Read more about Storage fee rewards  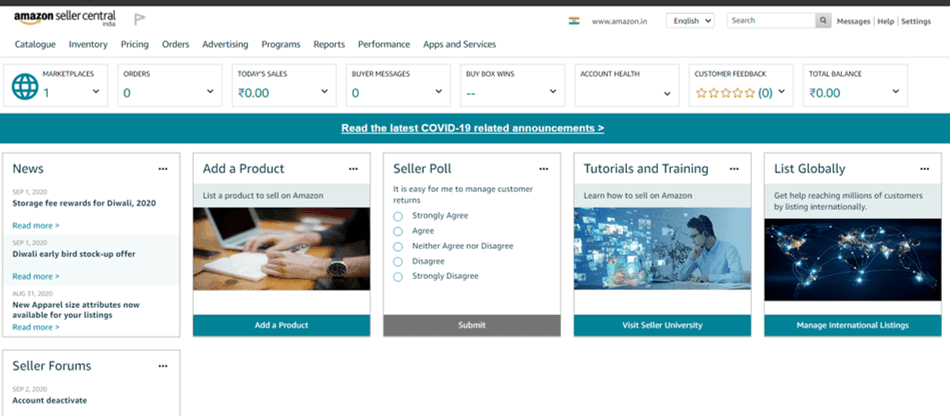[36, 225]
